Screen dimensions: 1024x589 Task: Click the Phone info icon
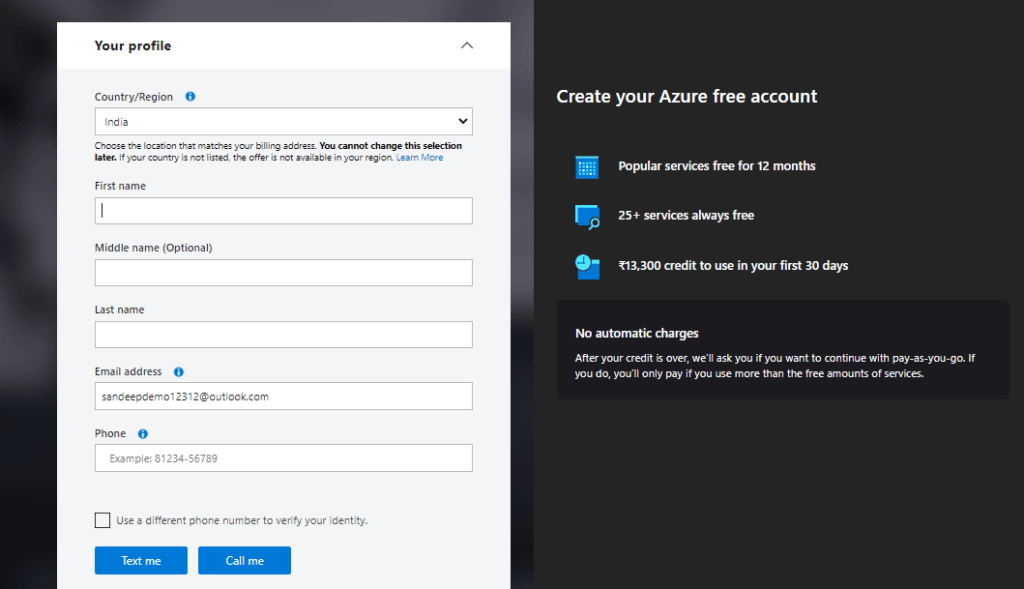coord(142,434)
